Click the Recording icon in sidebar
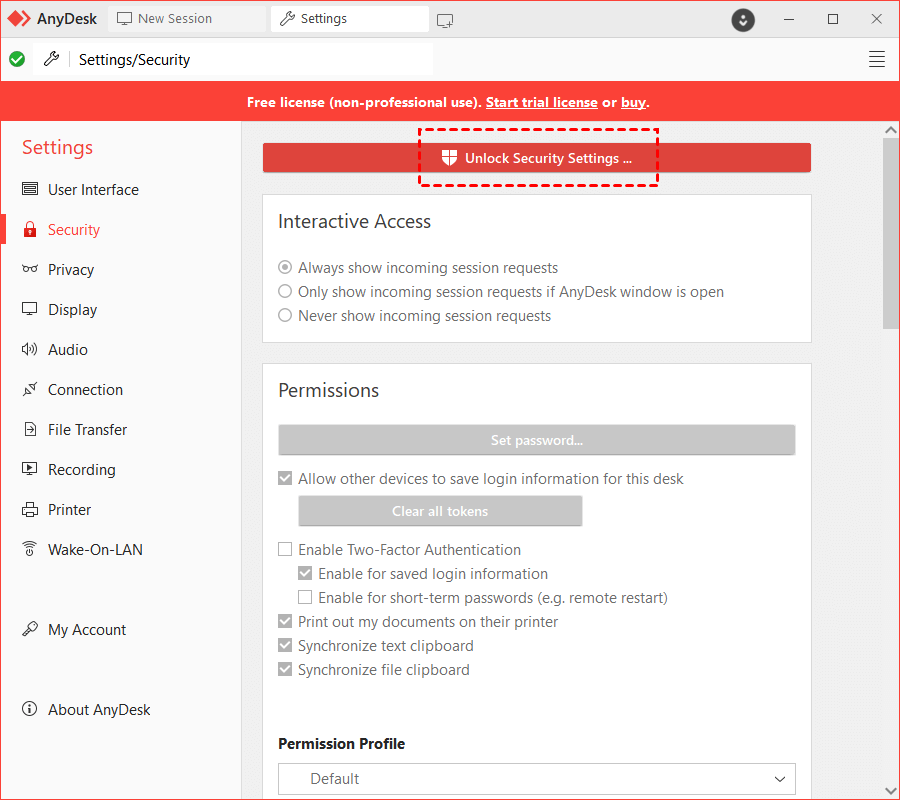The image size is (900, 800). 30,470
